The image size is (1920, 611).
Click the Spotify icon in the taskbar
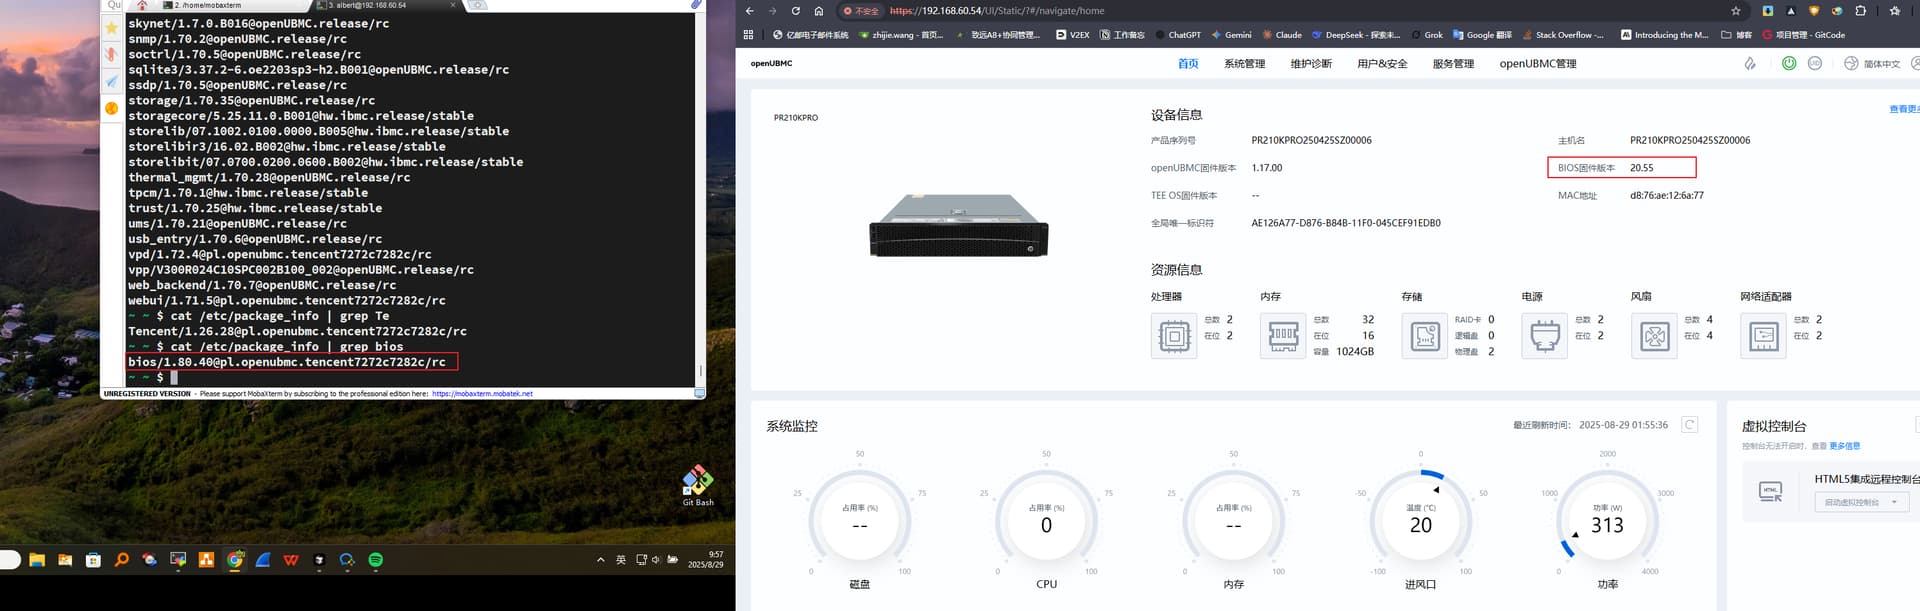click(x=376, y=560)
